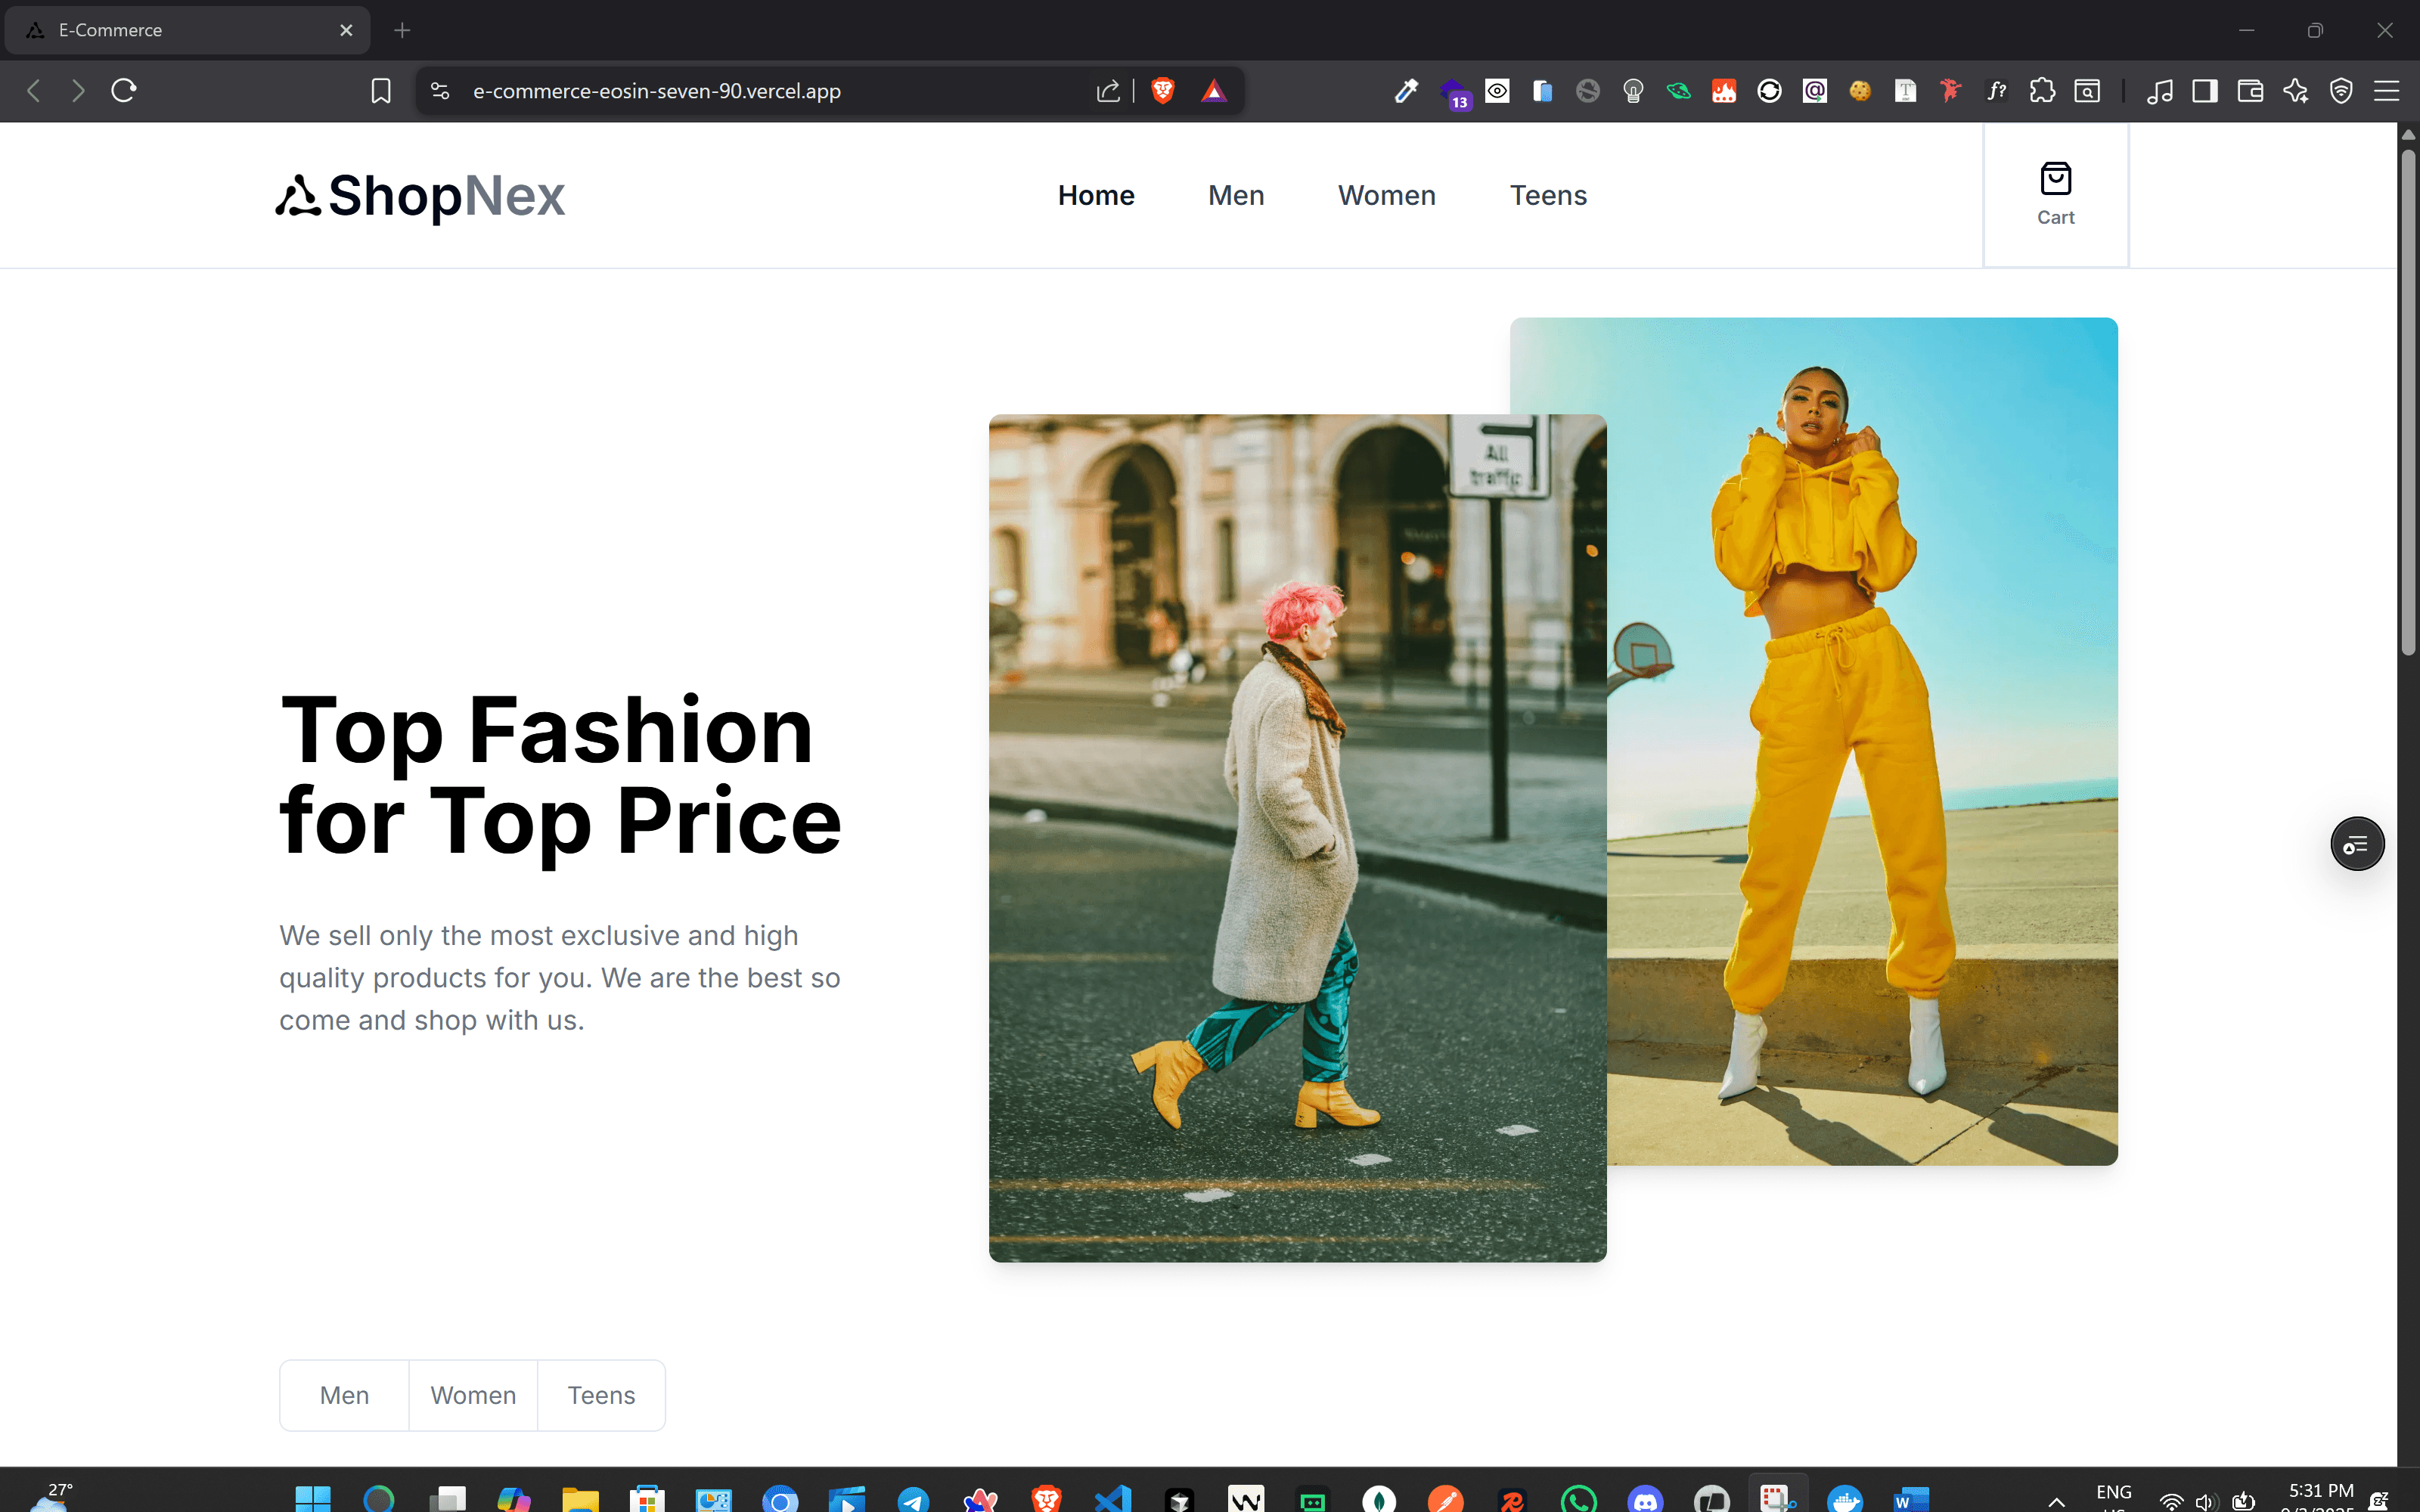
Task: Open the Teens nav link
Action: coord(1548,195)
